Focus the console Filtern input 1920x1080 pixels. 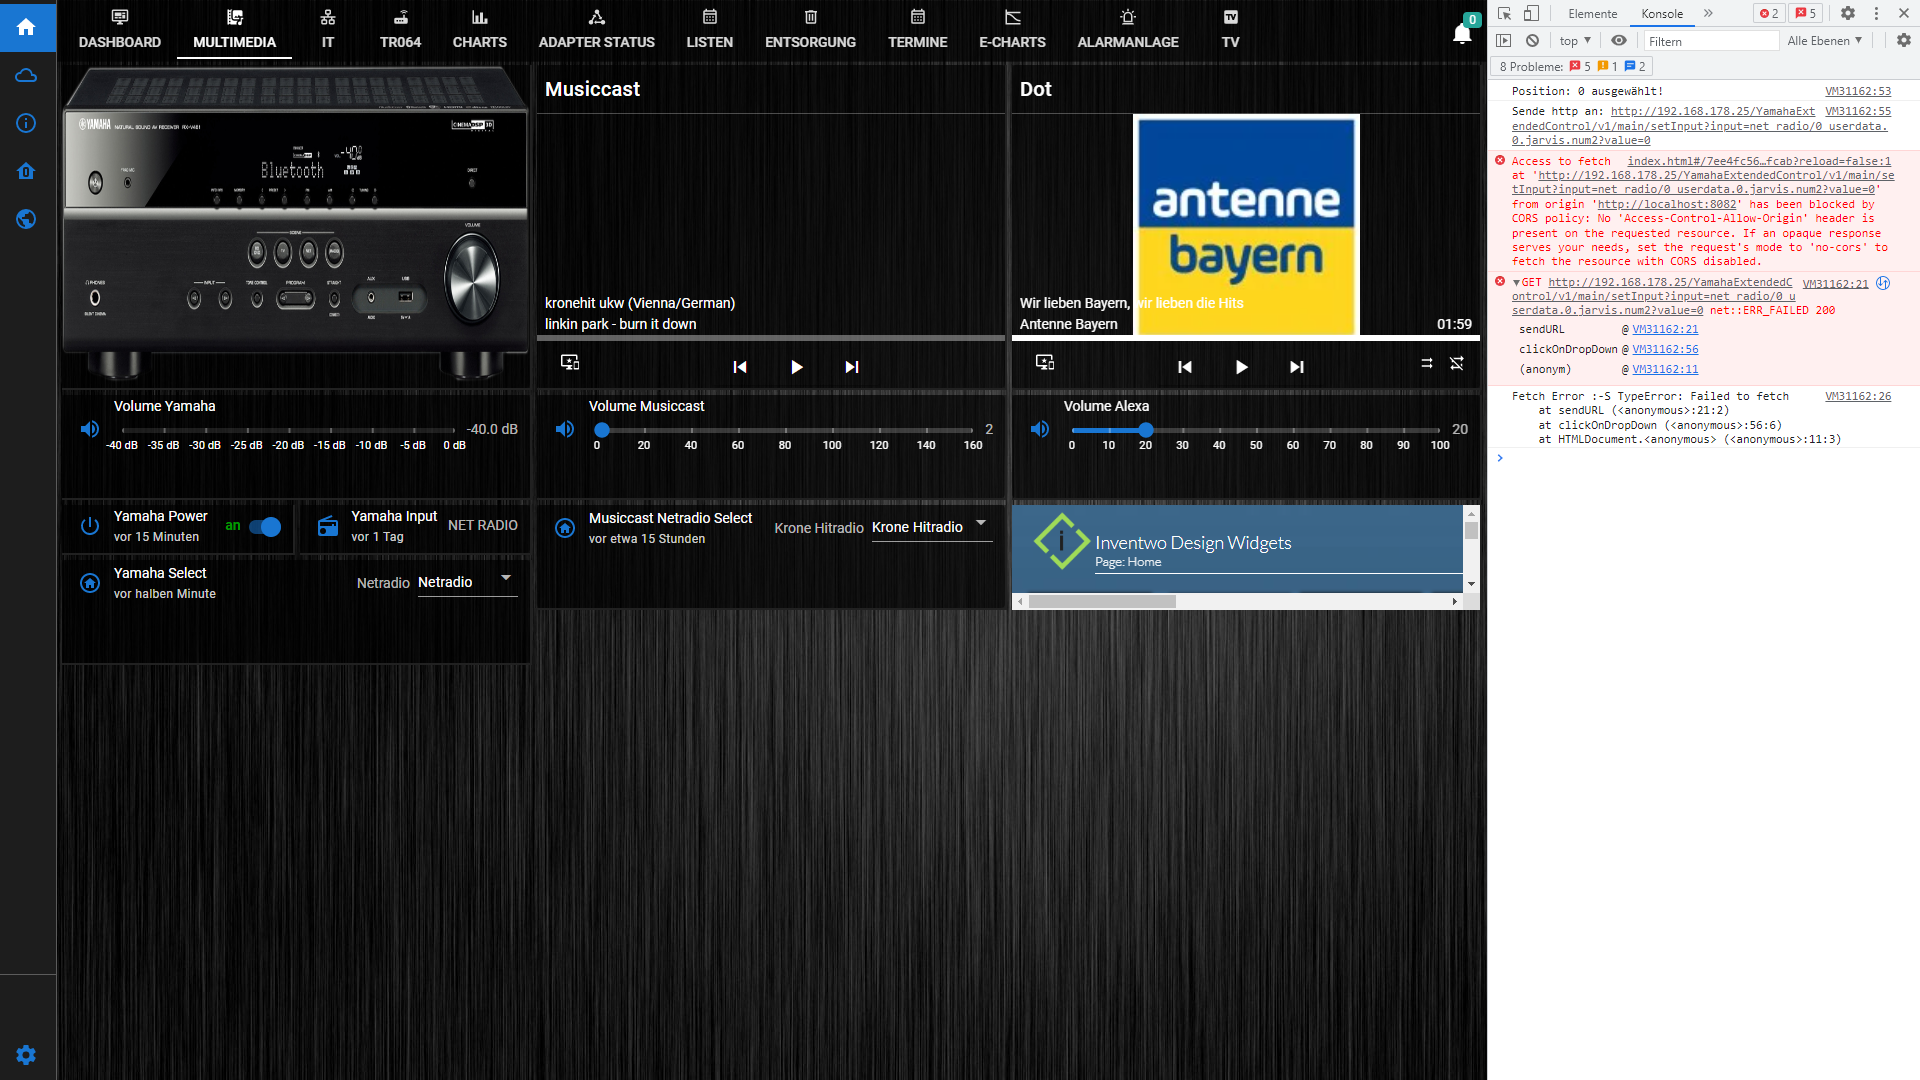pos(1711,41)
